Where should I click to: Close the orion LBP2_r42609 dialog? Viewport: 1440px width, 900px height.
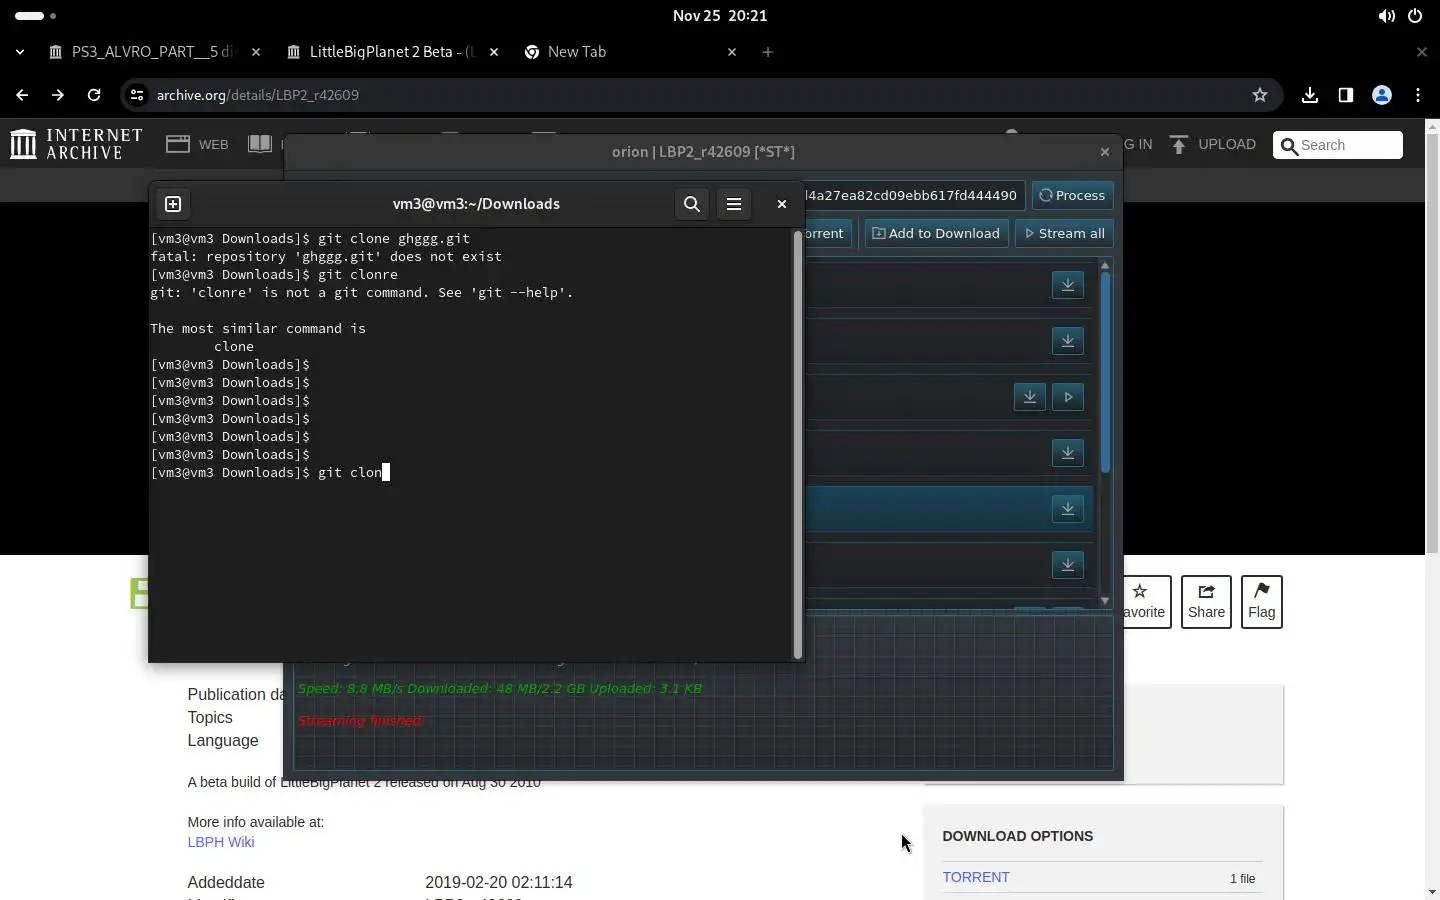tap(1105, 152)
